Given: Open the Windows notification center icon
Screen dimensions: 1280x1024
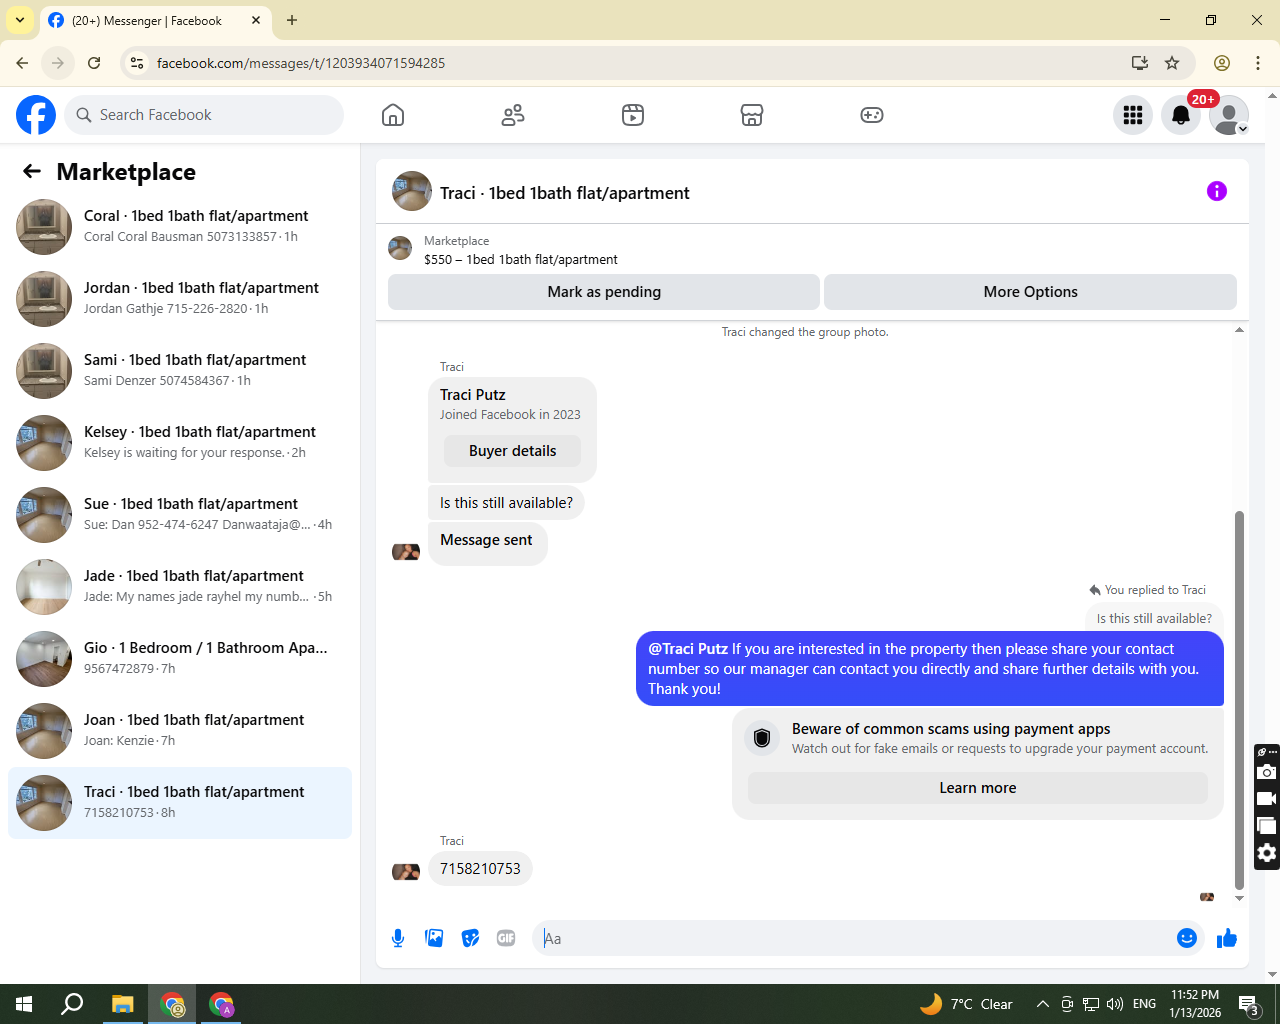Looking at the screenshot, I should [1248, 1004].
